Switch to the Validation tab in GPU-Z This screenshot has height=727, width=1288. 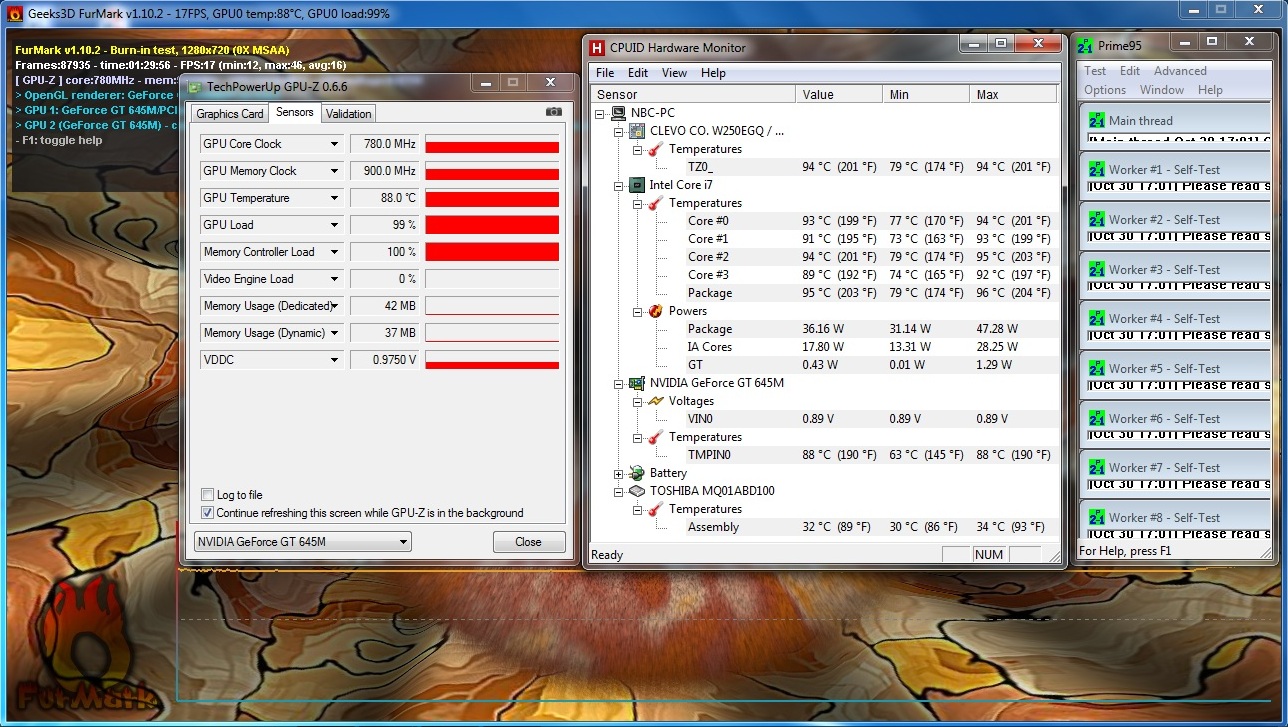tap(349, 114)
